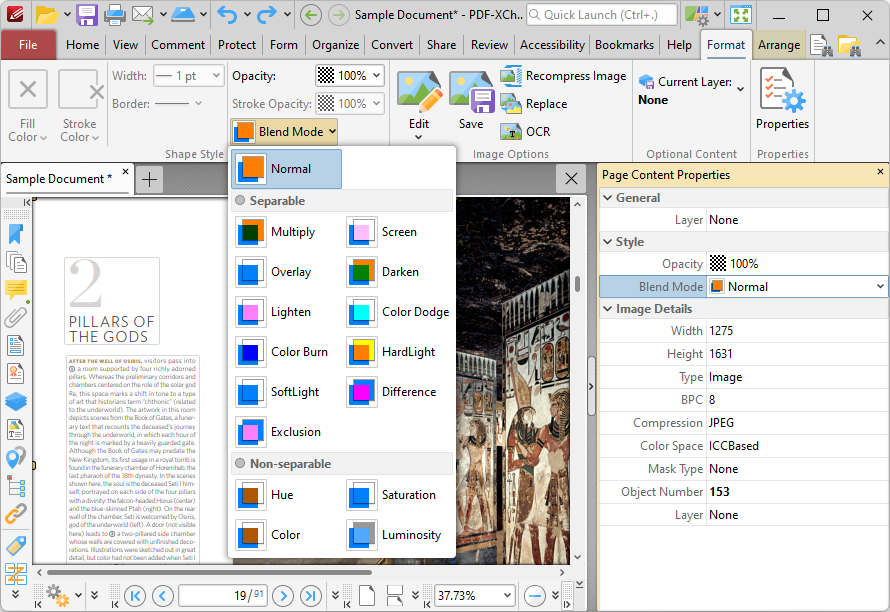Switch to the Home tab
Image resolution: width=890 pixels, height=612 pixels.
coord(82,45)
